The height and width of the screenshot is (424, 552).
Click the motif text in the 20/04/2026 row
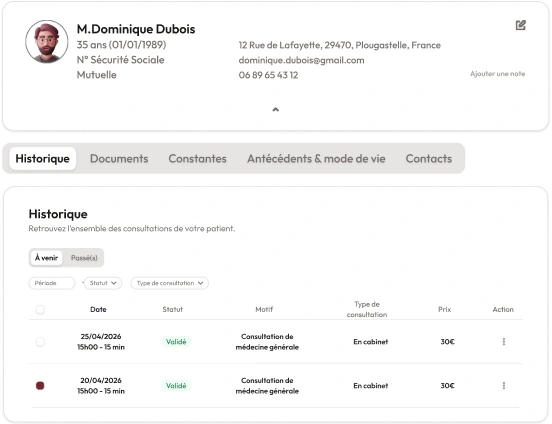point(267,386)
